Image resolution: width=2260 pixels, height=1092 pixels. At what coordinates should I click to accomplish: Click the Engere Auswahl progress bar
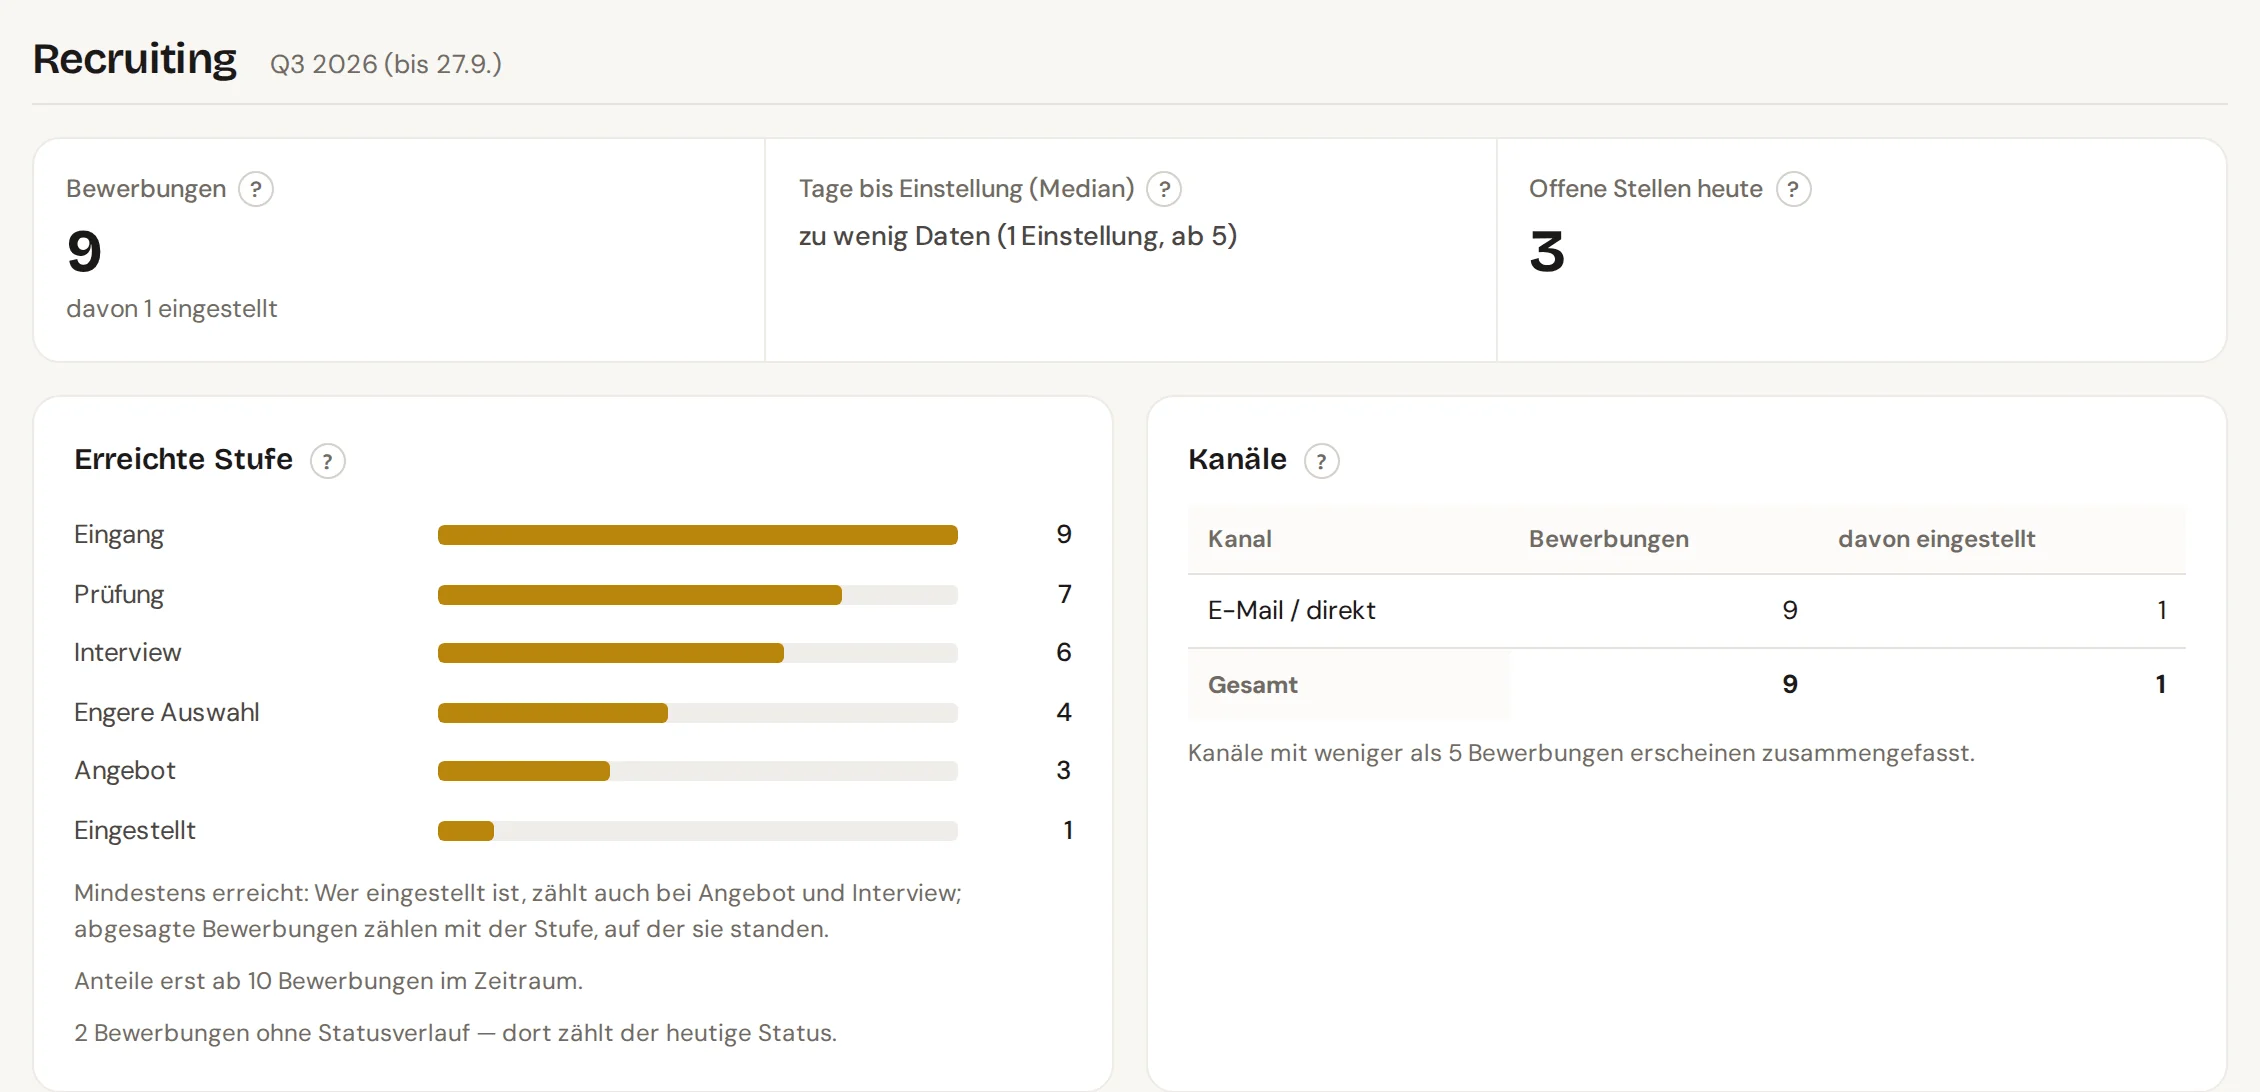(698, 713)
